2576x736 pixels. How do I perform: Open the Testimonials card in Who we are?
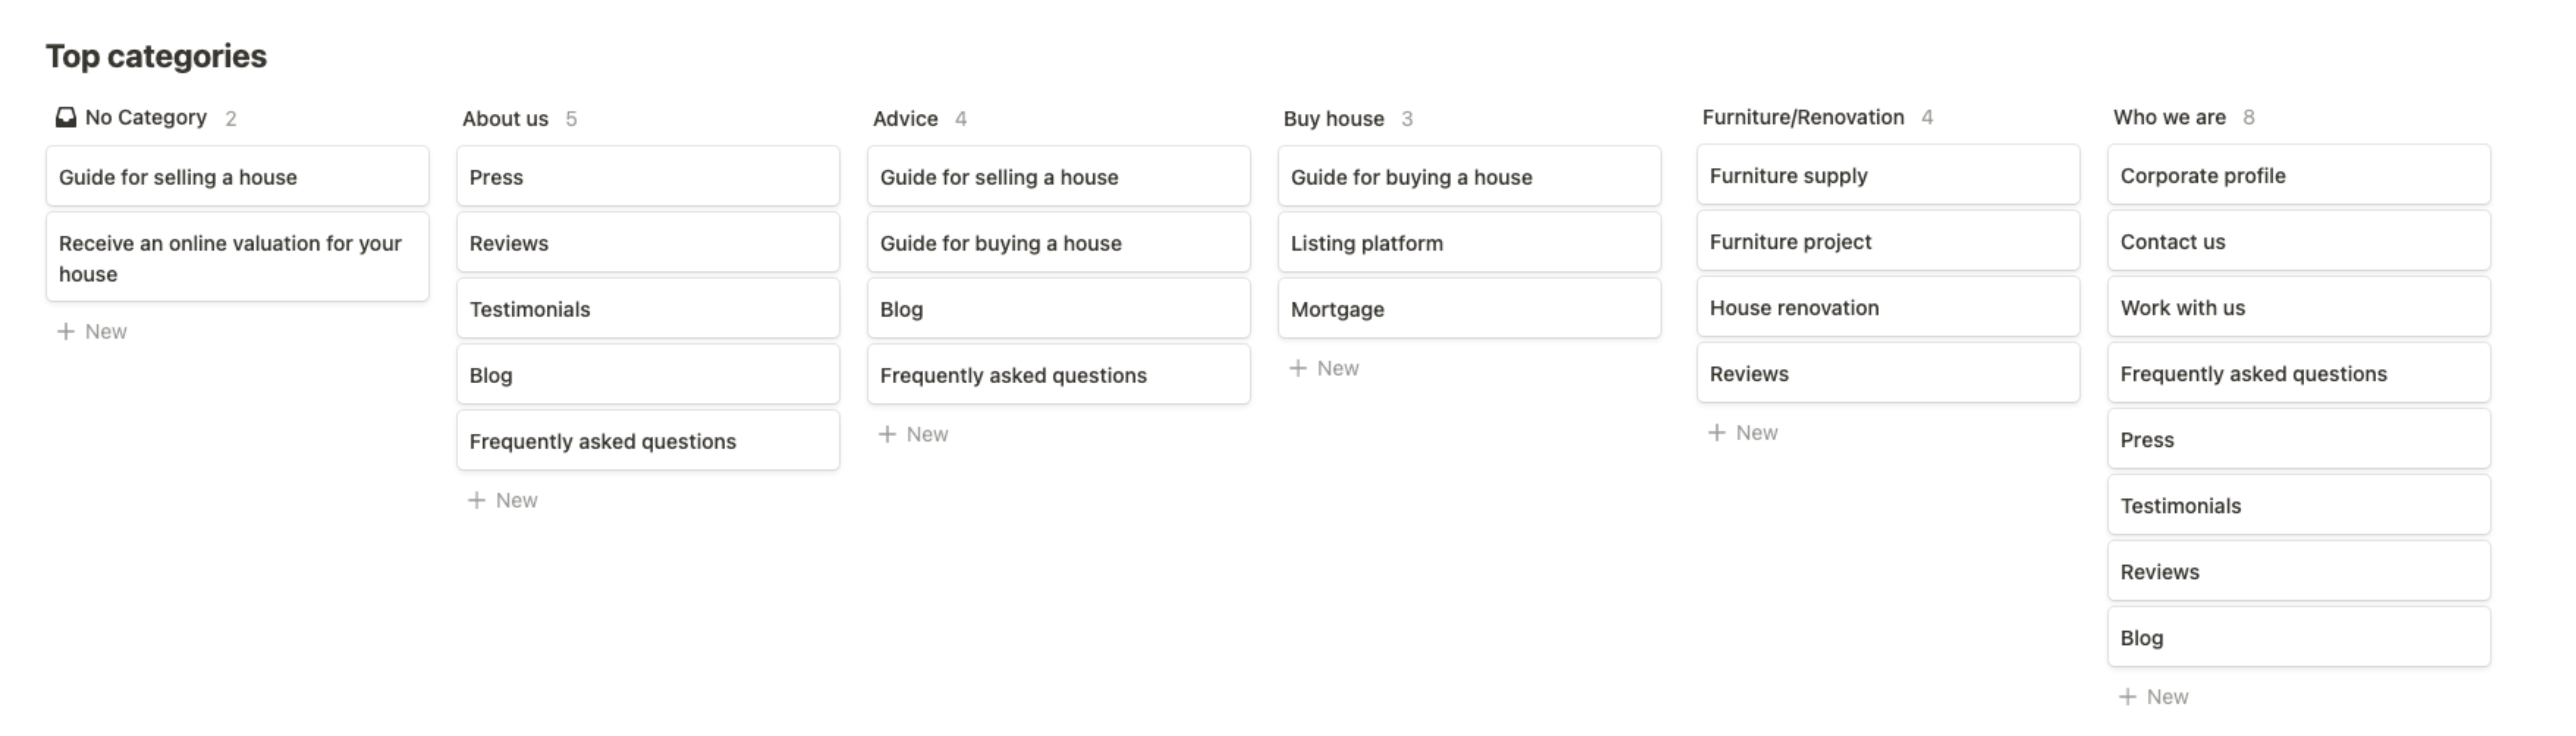[x=2299, y=505]
